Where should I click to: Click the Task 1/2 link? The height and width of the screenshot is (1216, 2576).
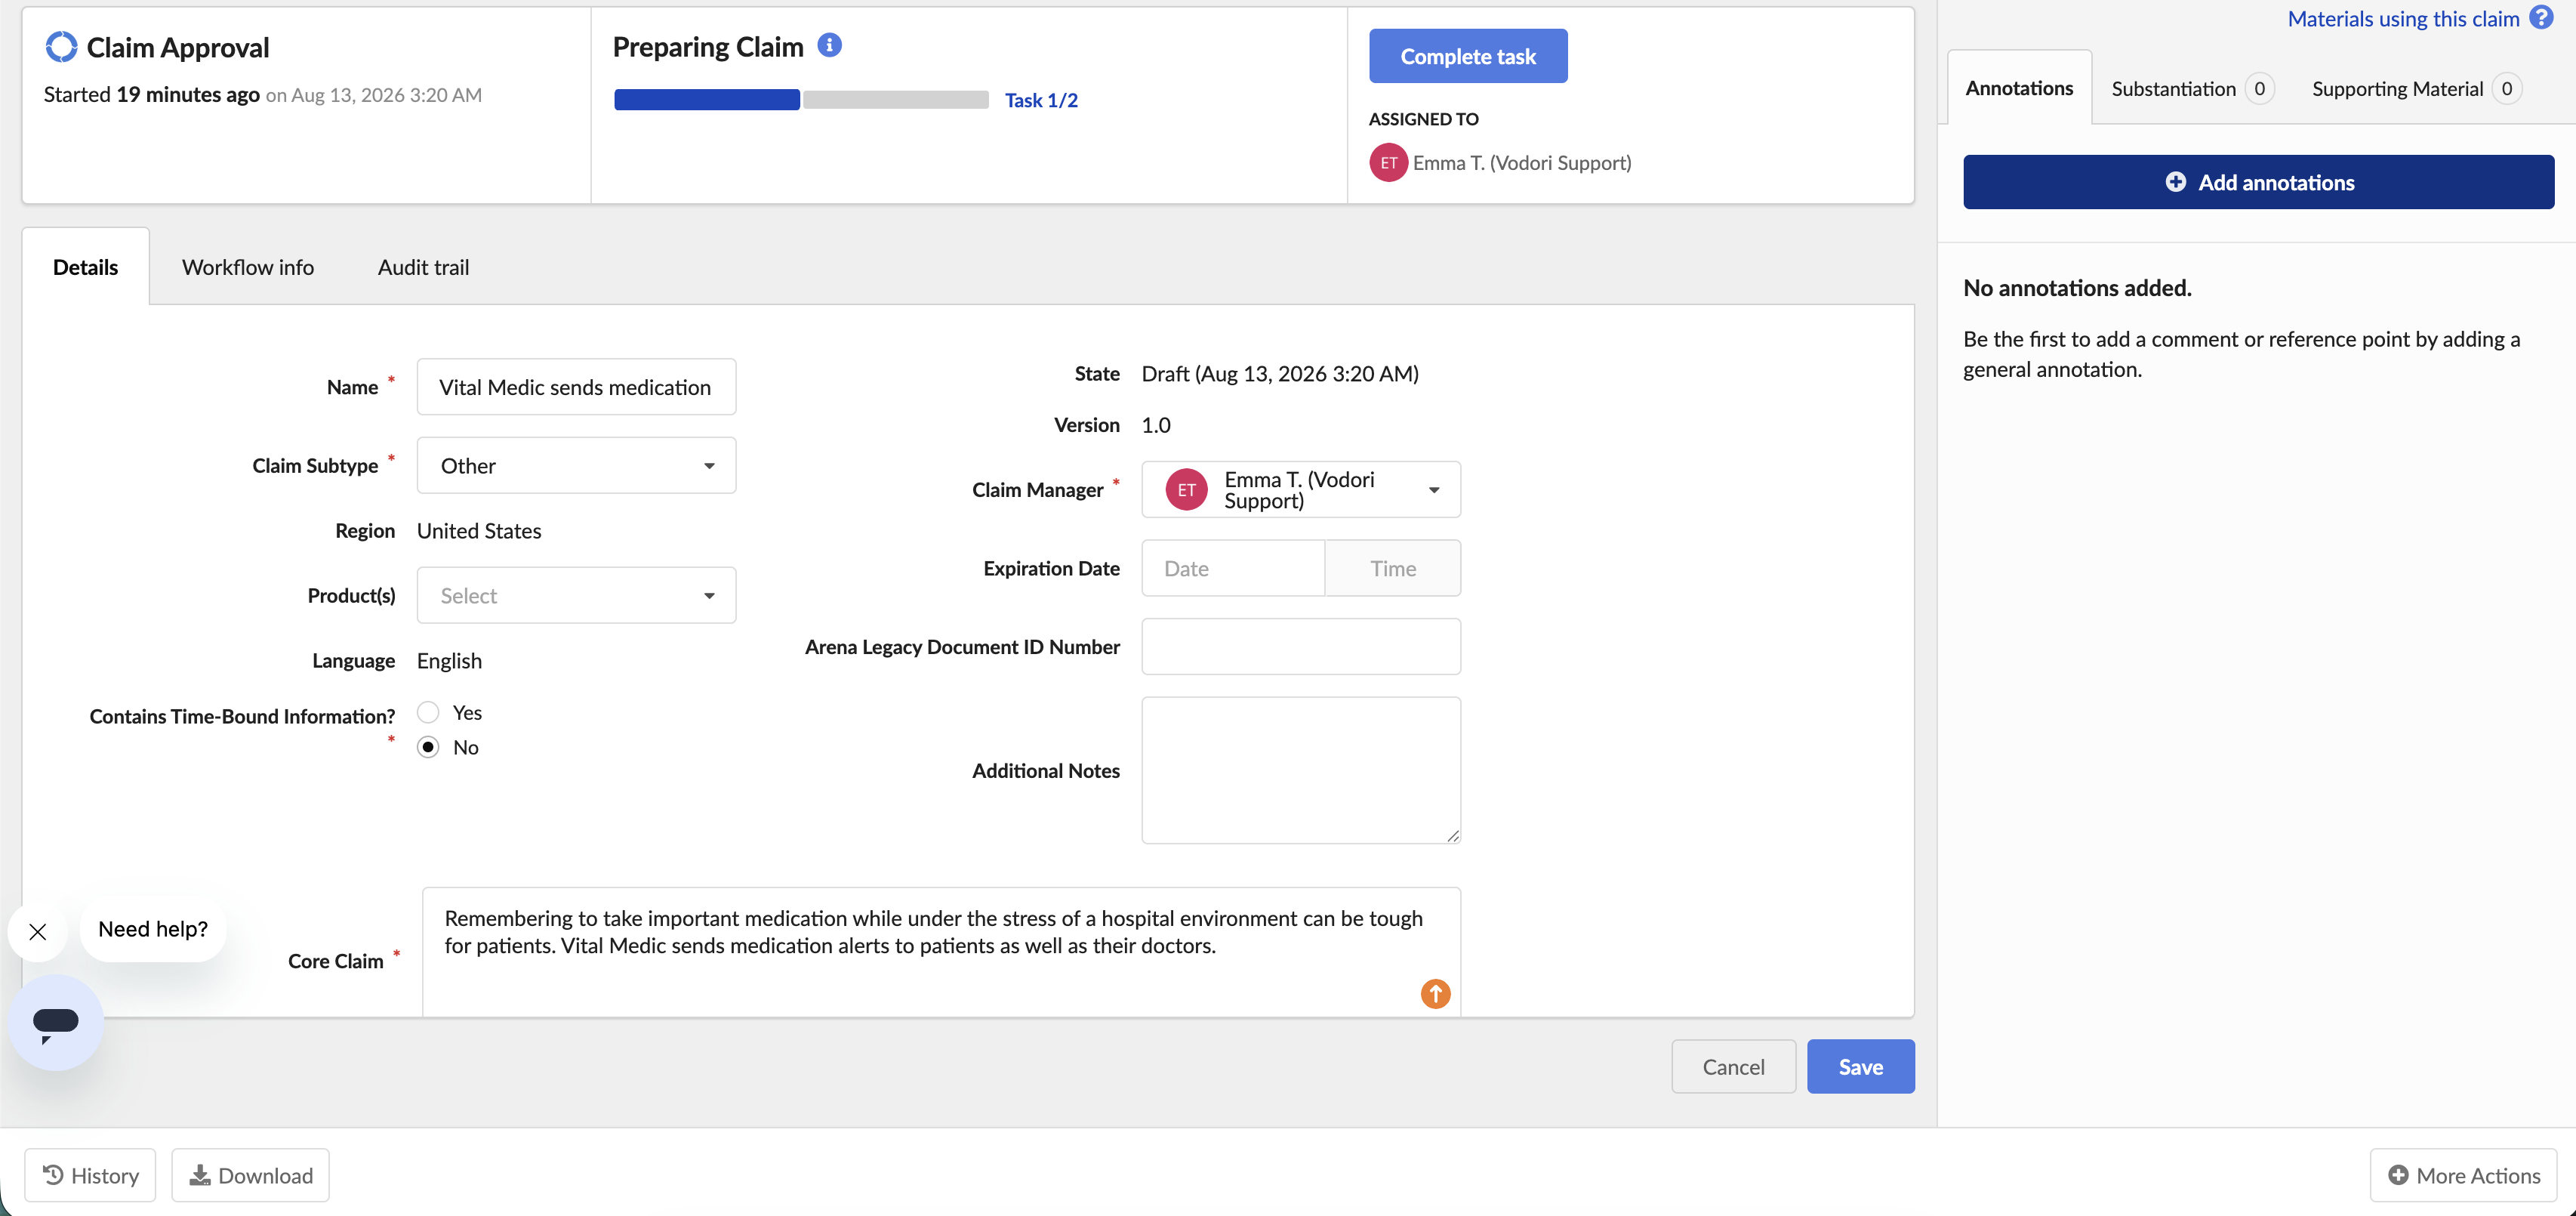point(1041,100)
